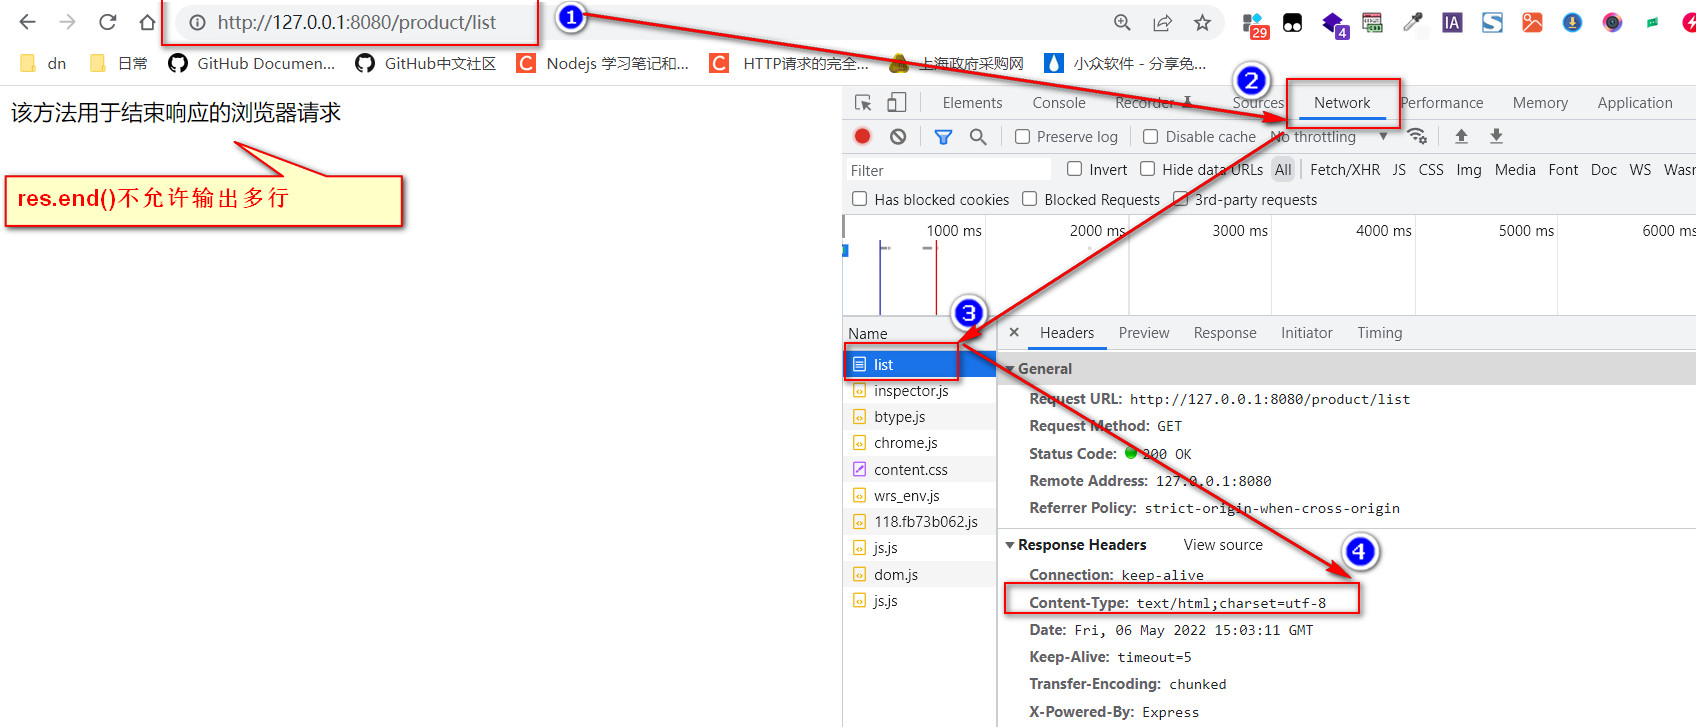Toggle the network filter funnel
Screen dimensions: 1696x727
pos(943,136)
